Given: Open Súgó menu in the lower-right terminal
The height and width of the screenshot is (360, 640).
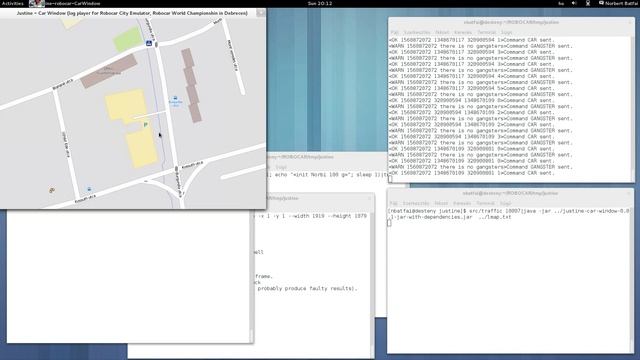Looking at the screenshot, I should click(x=505, y=203).
